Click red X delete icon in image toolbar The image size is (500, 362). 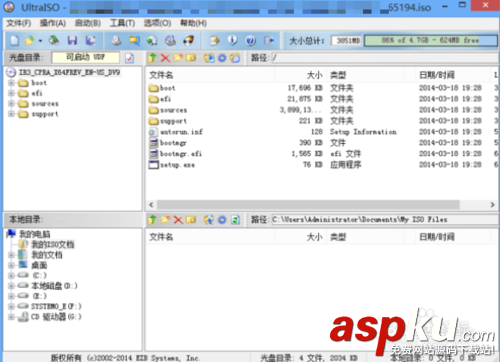[165, 58]
